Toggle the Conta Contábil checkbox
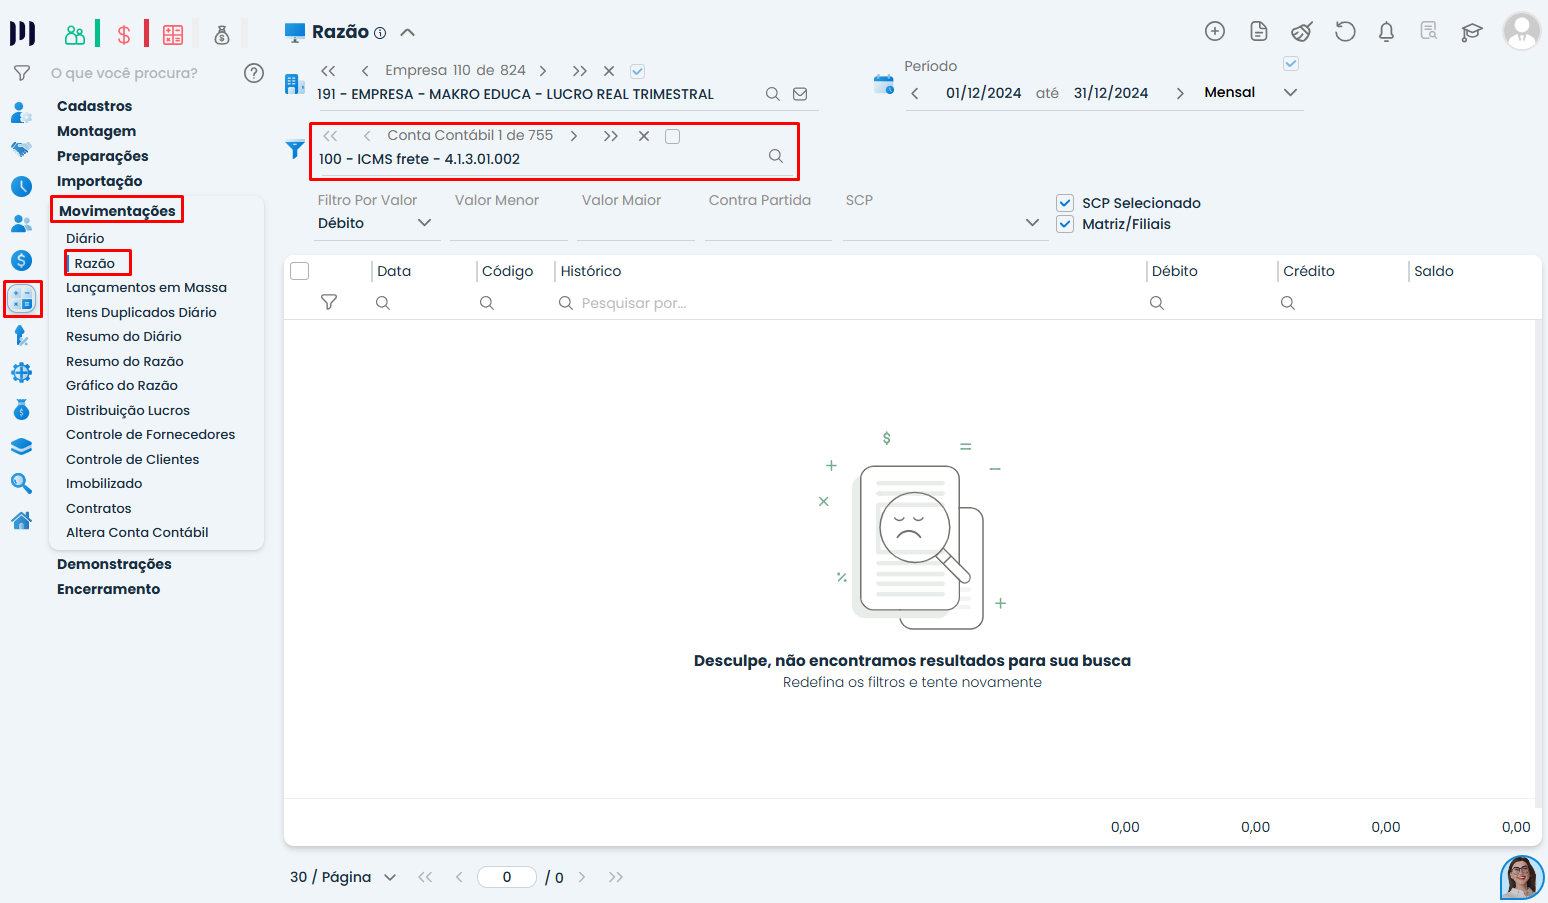The height and width of the screenshot is (903, 1548). tap(673, 136)
